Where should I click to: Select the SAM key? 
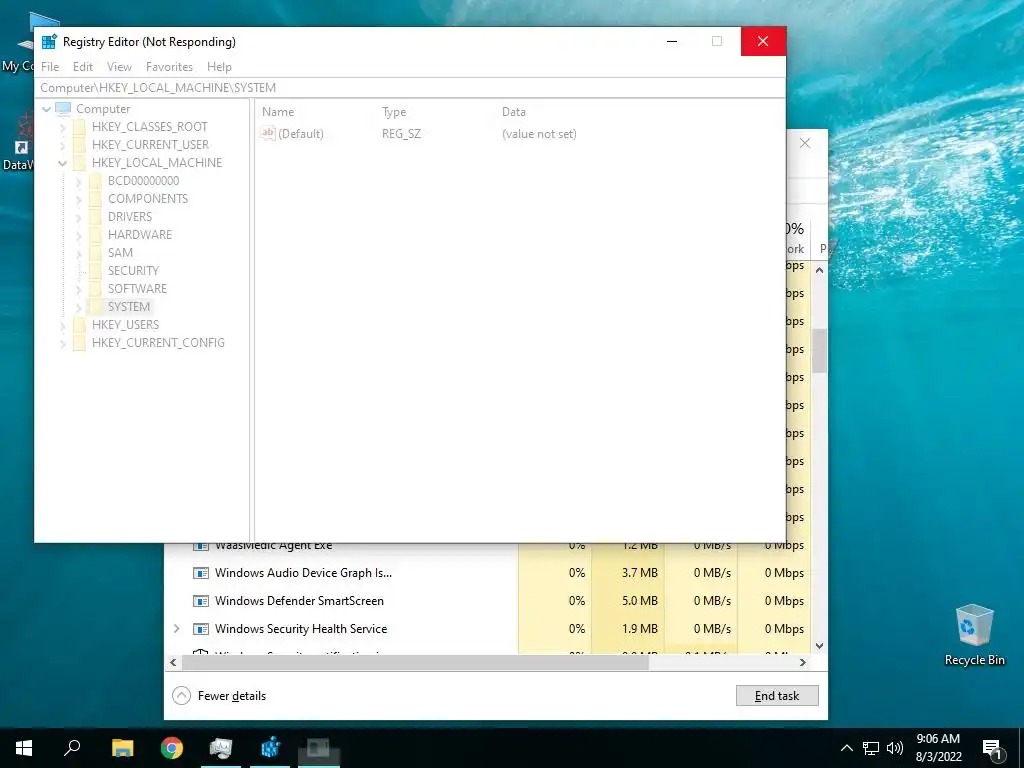(120, 253)
